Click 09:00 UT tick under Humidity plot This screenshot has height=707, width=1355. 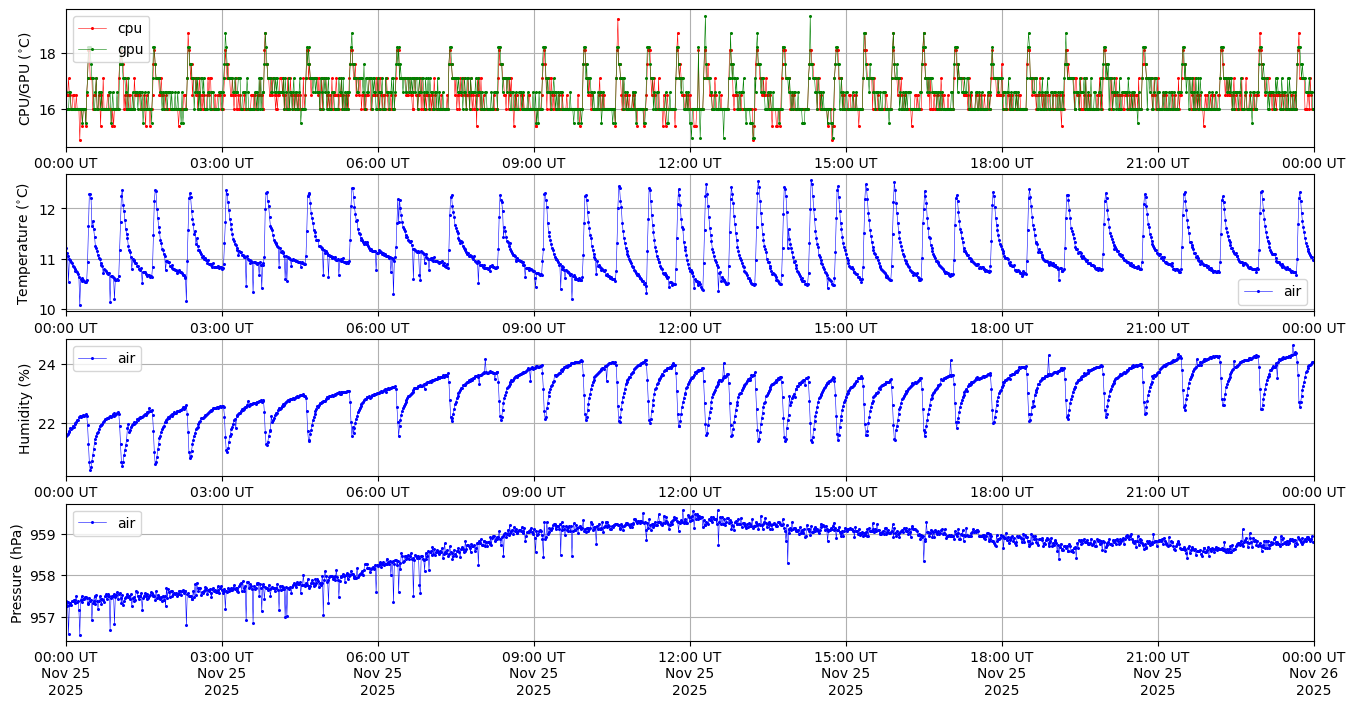tap(534, 491)
